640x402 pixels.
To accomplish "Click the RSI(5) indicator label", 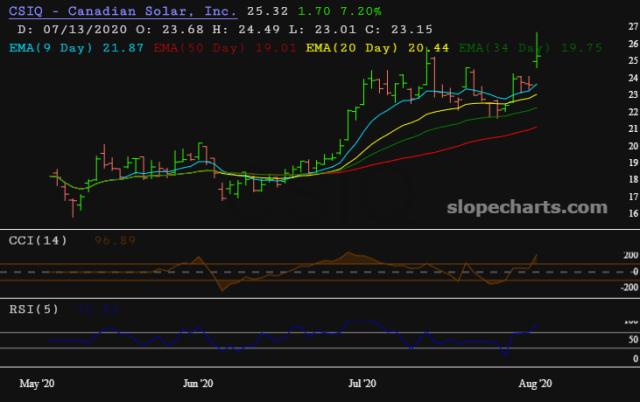I will click(x=34, y=308).
